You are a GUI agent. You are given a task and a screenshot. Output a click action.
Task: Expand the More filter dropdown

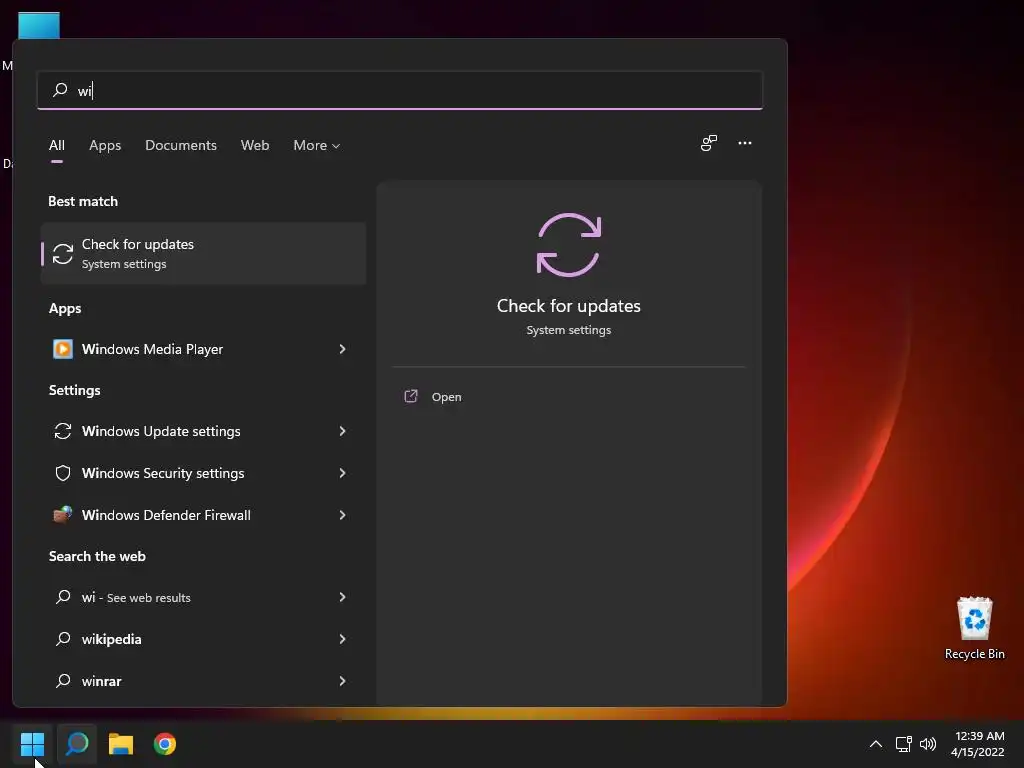point(317,146)
